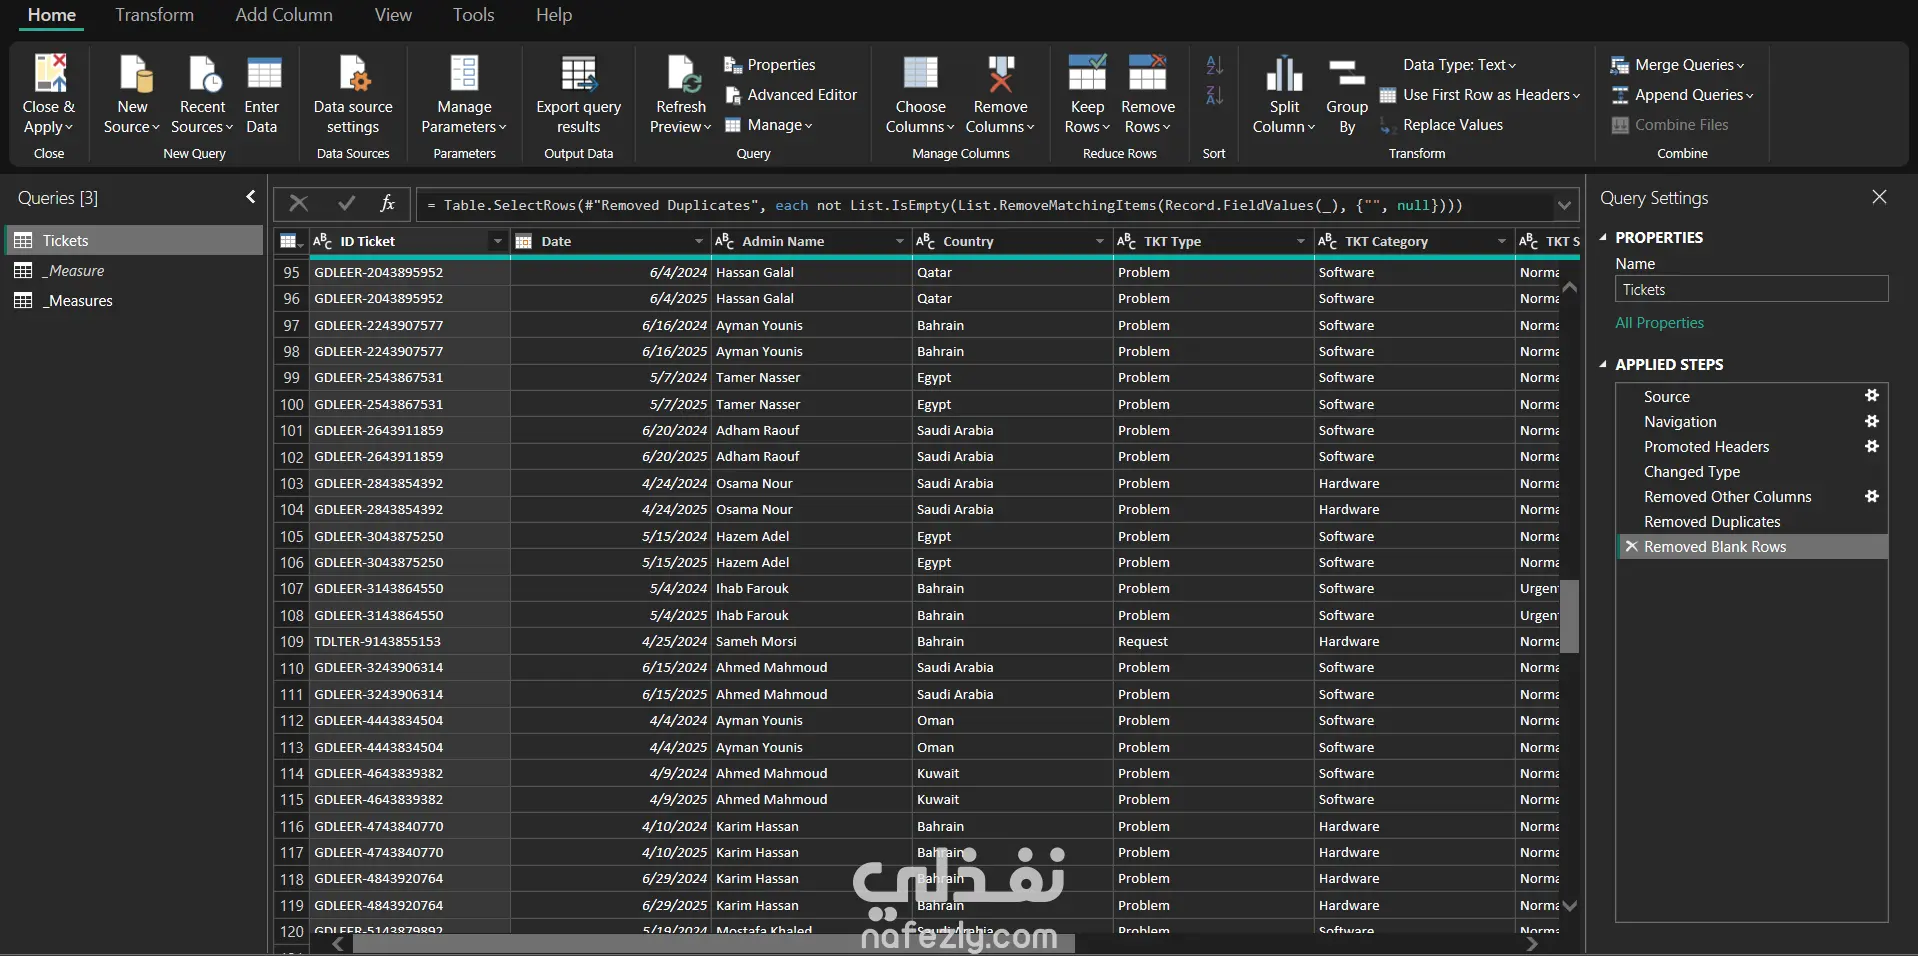
Task: Open Admin Name column filter dropdown
Action: click(899, 241)
